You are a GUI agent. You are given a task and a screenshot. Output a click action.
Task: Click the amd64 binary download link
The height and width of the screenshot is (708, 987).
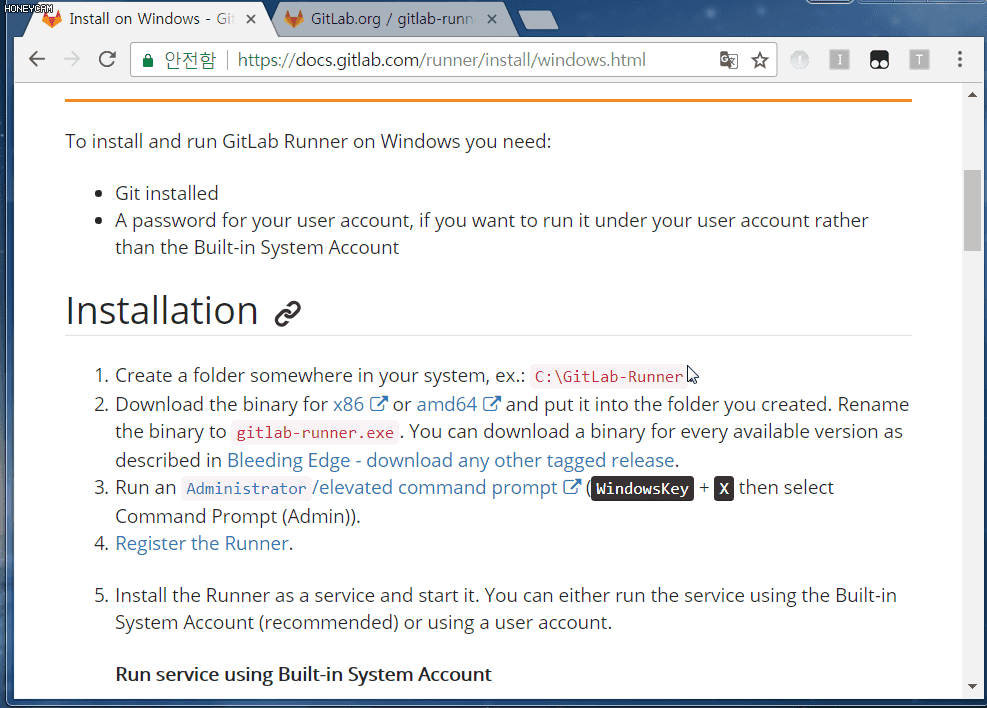pos(447,404)
